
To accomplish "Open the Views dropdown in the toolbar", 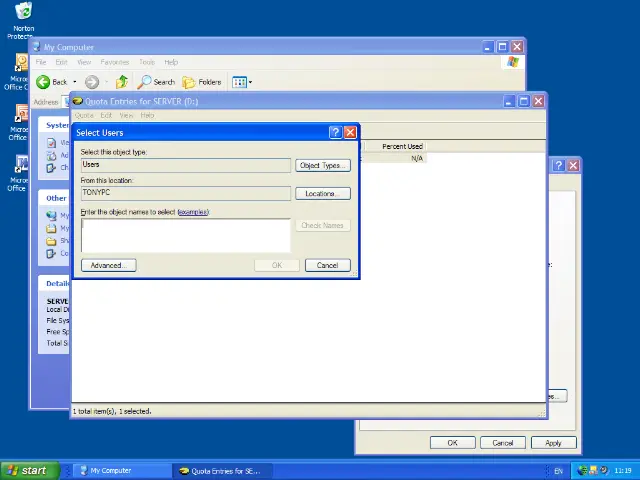I will point(242,82).
